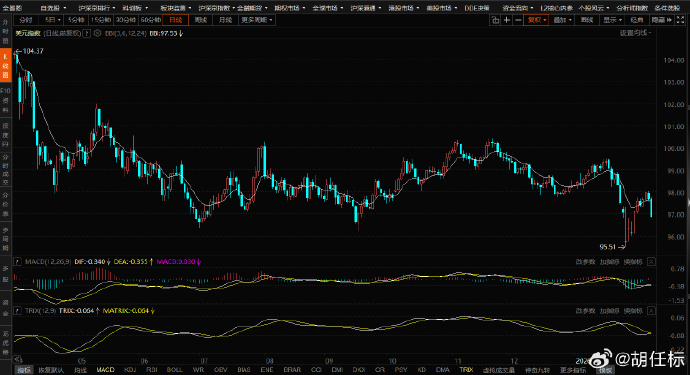Select 周线 weekly period tab
This screenshot has height=375, width=690.
pos(201,20)
